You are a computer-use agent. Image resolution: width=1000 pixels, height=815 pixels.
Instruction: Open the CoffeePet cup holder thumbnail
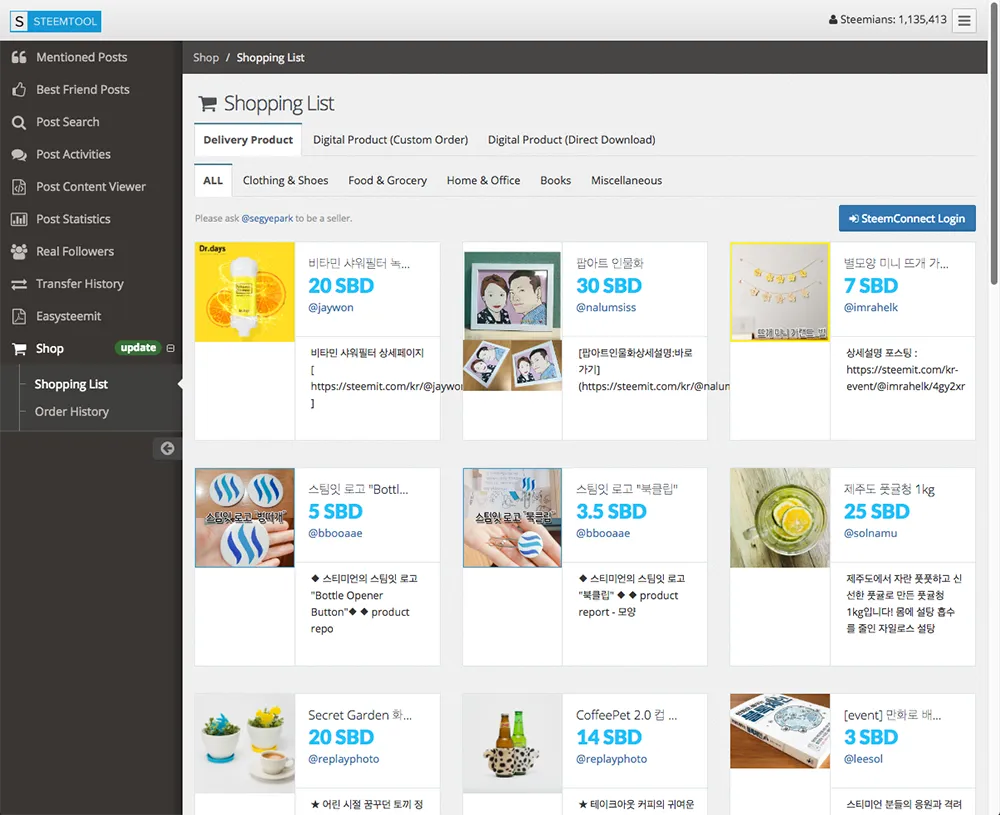click(512, 744)
